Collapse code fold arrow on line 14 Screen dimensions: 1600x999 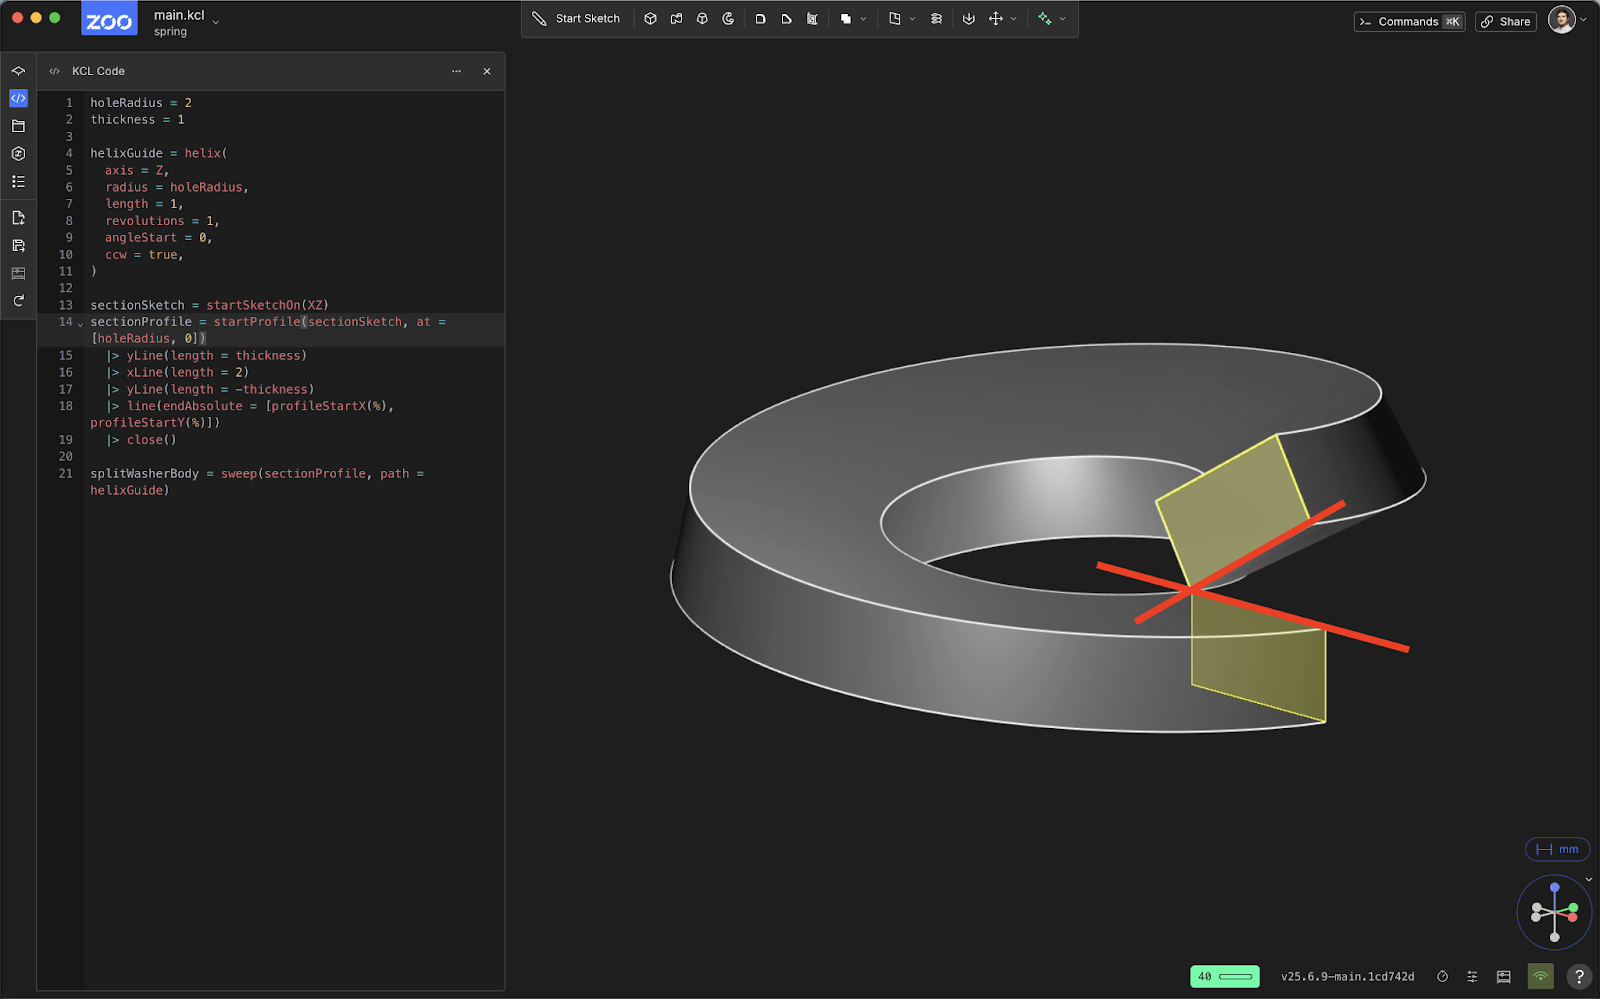point(80,323)
